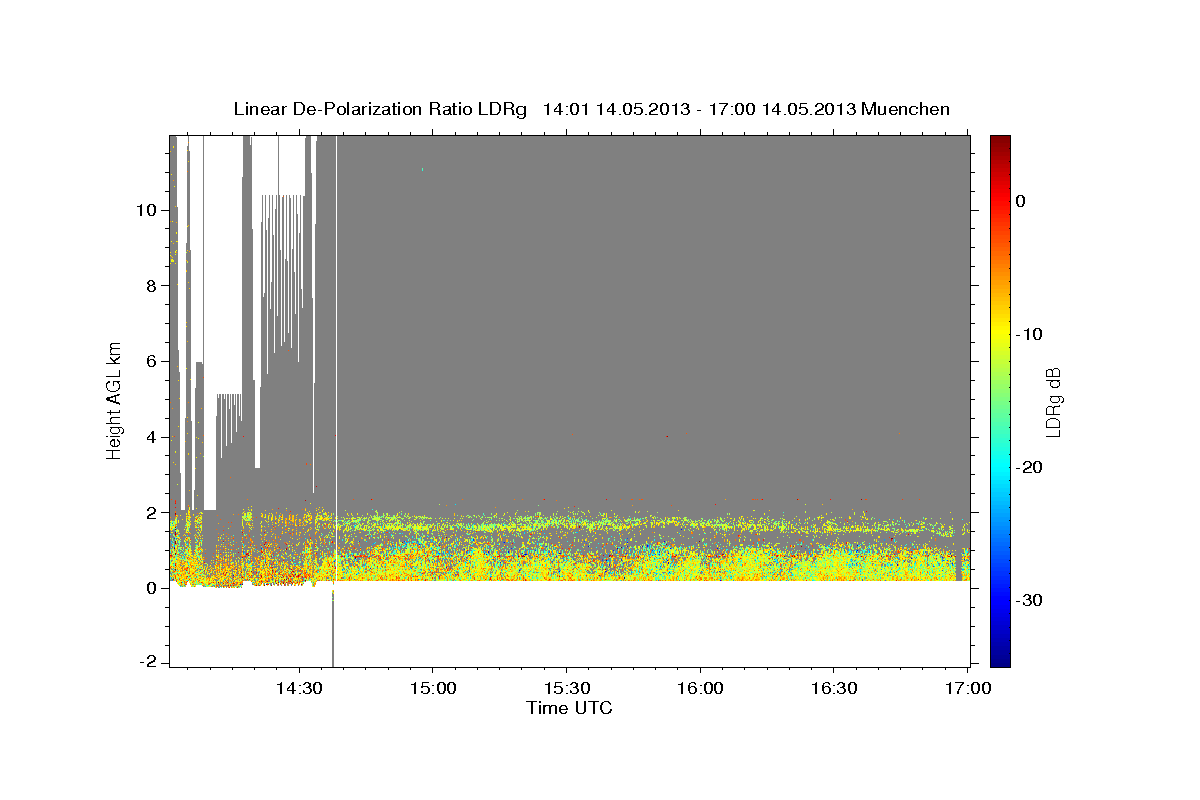The width and height of the screenshot is (1200, 800).
Task: Select the 16:00 time tick label
Action: (700, 688)
